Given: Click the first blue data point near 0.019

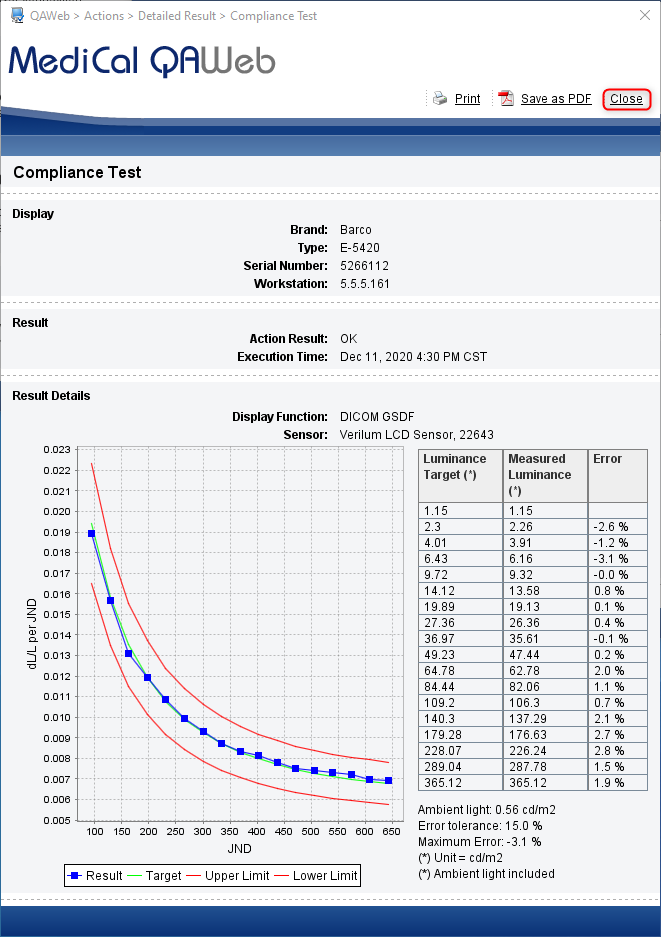Looking at the screenshot, I should coord(91,534).
